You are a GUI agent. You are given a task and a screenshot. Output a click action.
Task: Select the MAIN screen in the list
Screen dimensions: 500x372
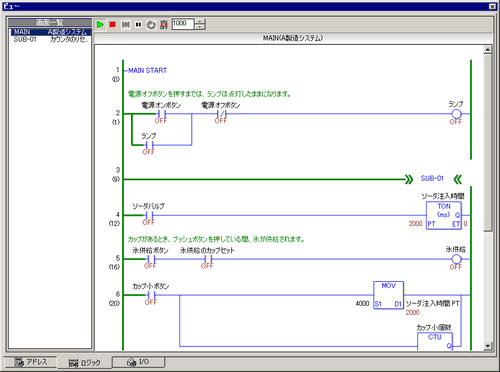point(50,32)
